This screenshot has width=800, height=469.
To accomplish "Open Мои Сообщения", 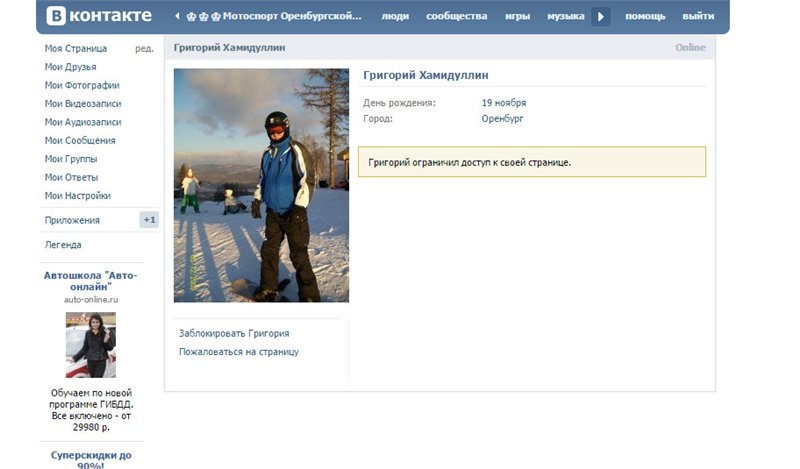I will 80,140.
